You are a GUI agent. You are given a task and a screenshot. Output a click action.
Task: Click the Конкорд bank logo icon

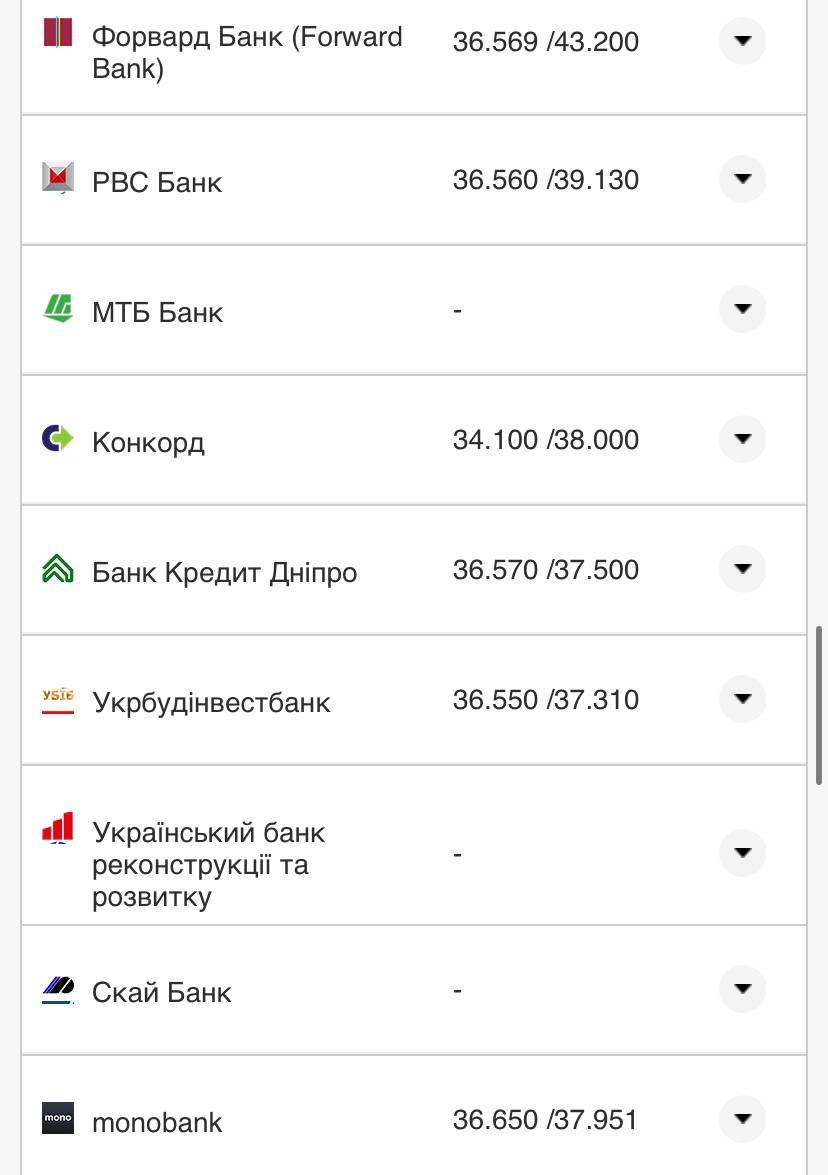point(58,437)
